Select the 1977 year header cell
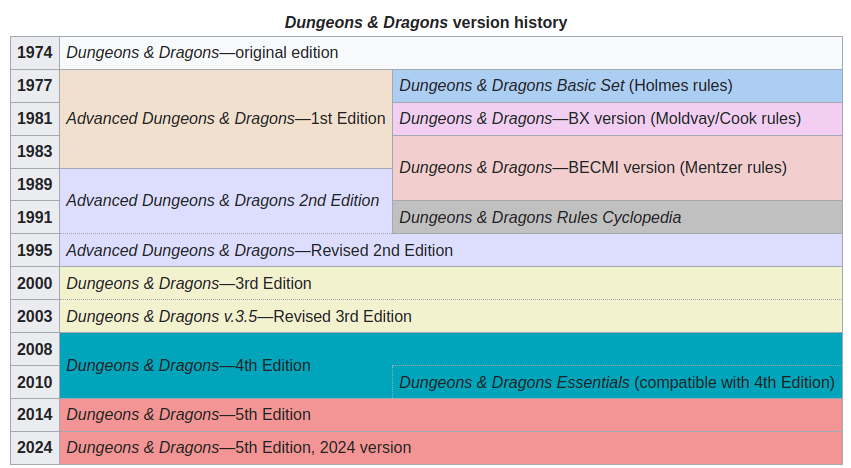851x468 pixels. tap(35, 86)
